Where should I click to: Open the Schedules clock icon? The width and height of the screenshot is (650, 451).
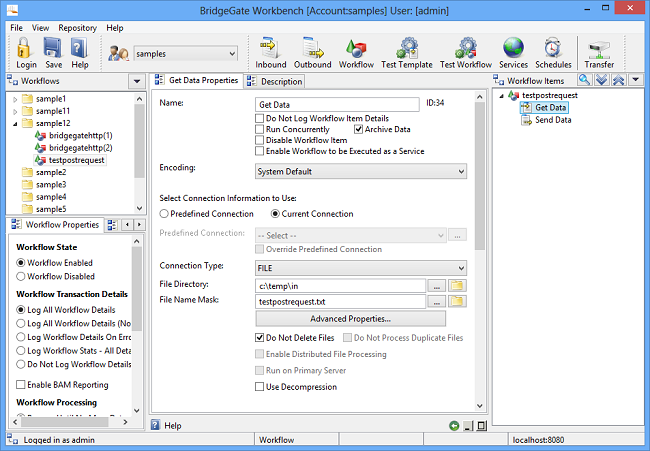click(x=553, y=50)
